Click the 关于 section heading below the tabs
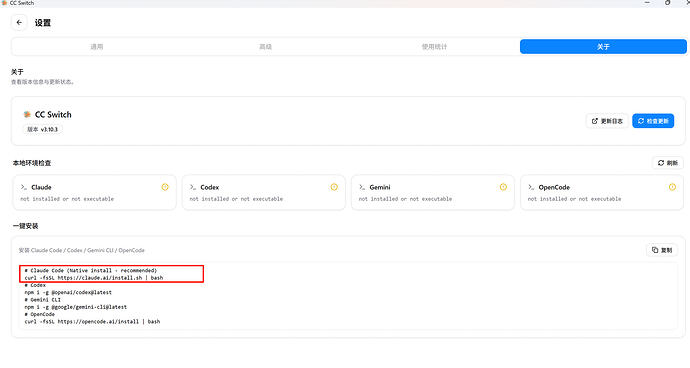 pos(17,72)
